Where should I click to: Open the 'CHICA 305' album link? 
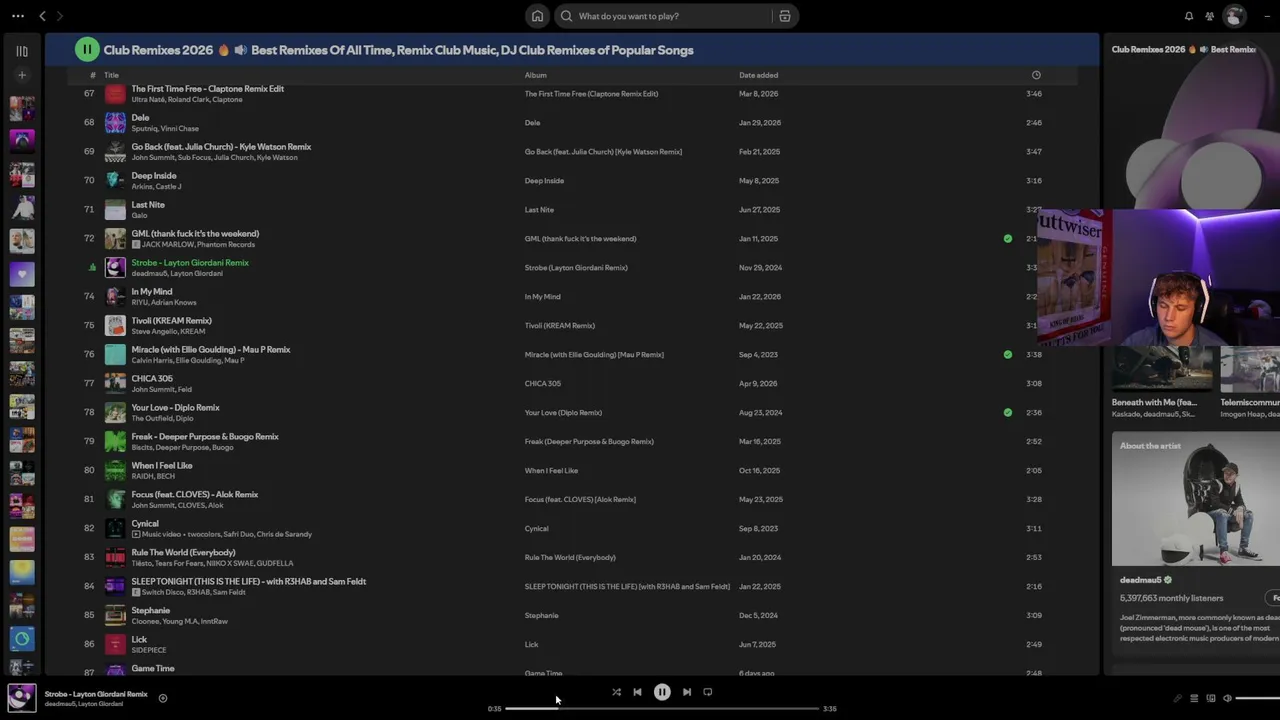pos(543,384)
